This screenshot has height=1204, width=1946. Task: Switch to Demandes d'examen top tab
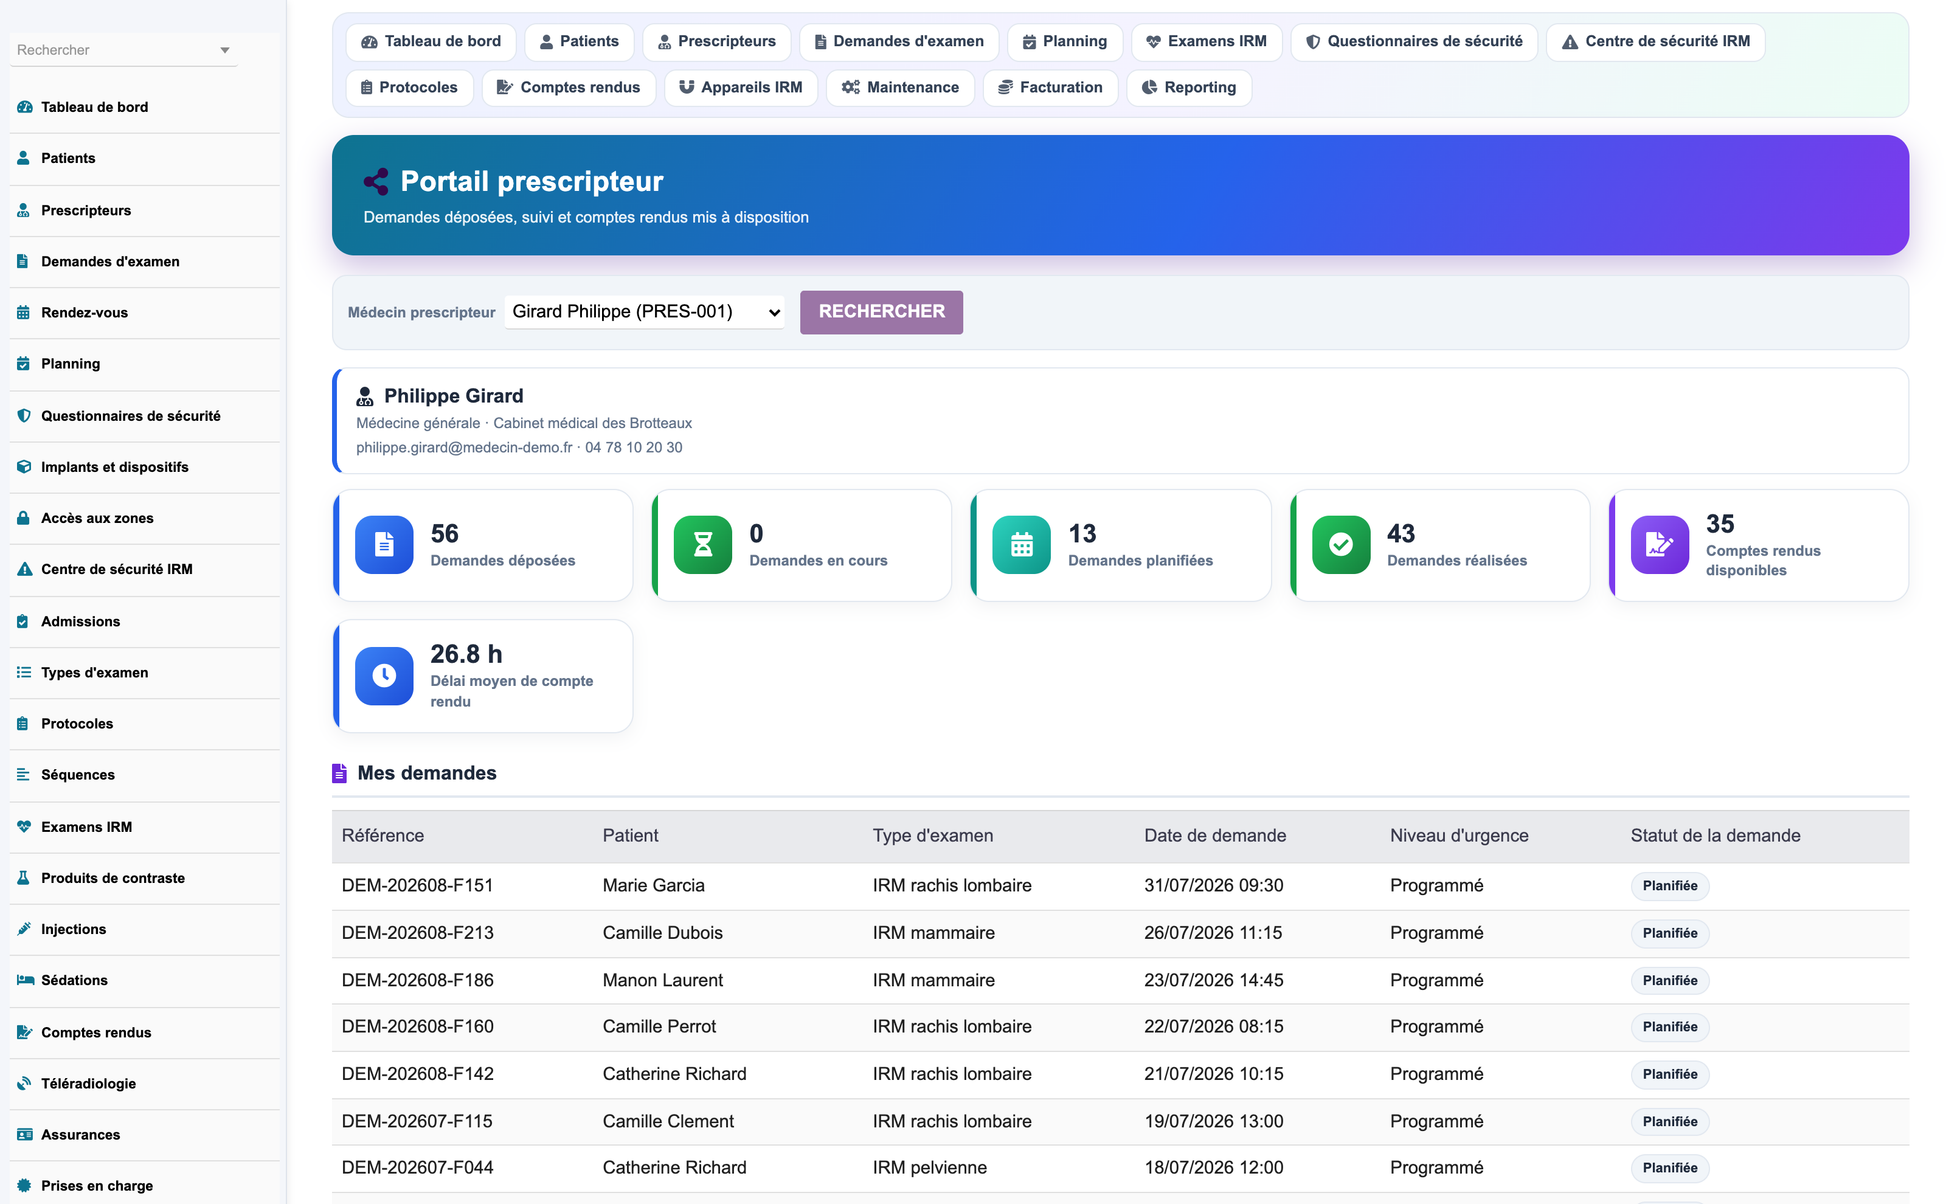click(x=899, y=41)
